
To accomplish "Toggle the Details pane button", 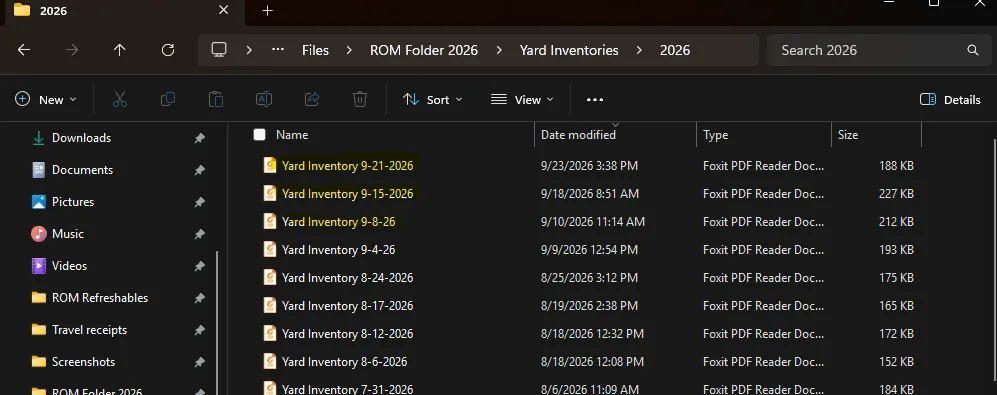I will coord(950,100).
